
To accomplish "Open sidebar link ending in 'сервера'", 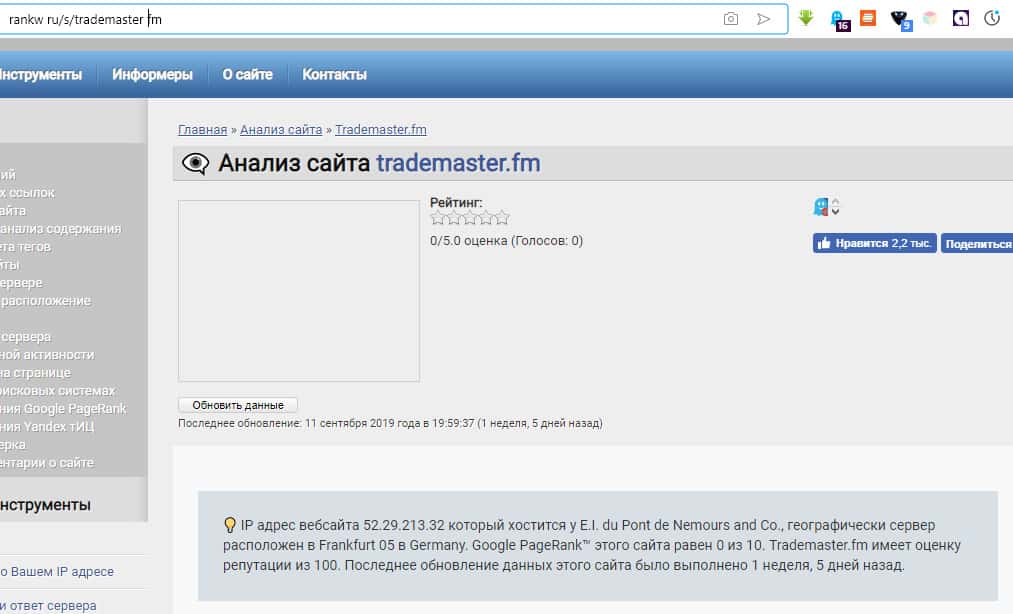I will point(26,337).
